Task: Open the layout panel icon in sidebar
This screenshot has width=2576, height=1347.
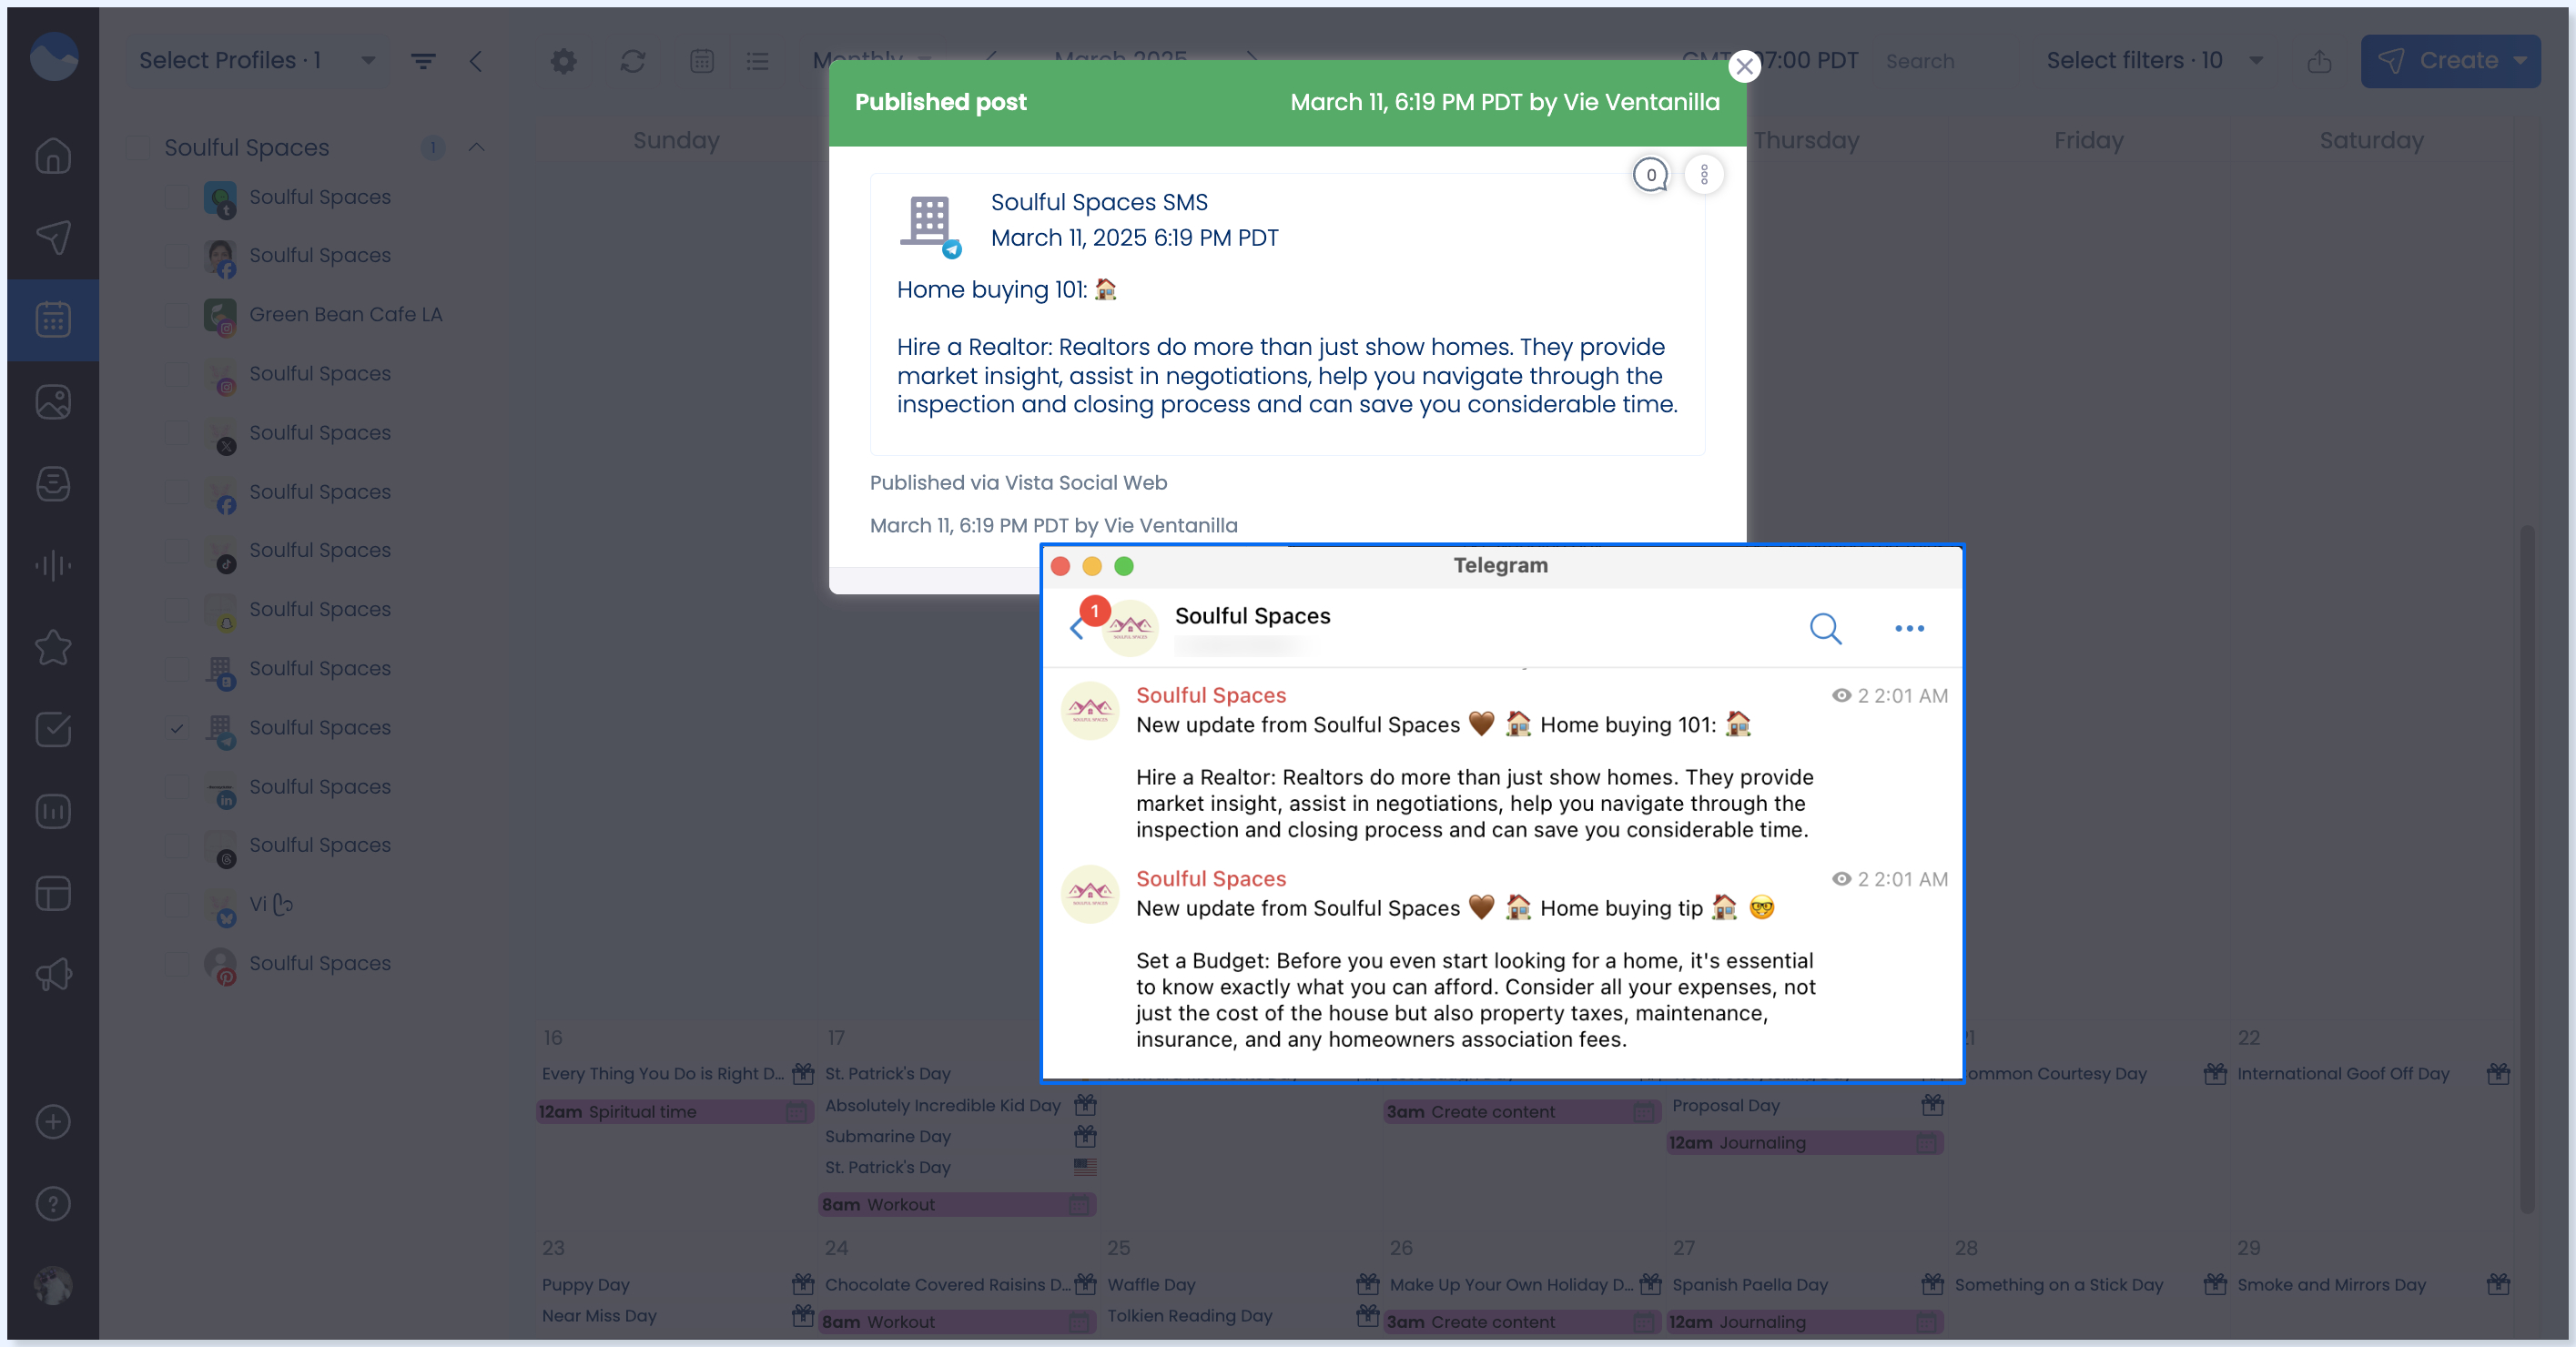Action: point(53,893)
